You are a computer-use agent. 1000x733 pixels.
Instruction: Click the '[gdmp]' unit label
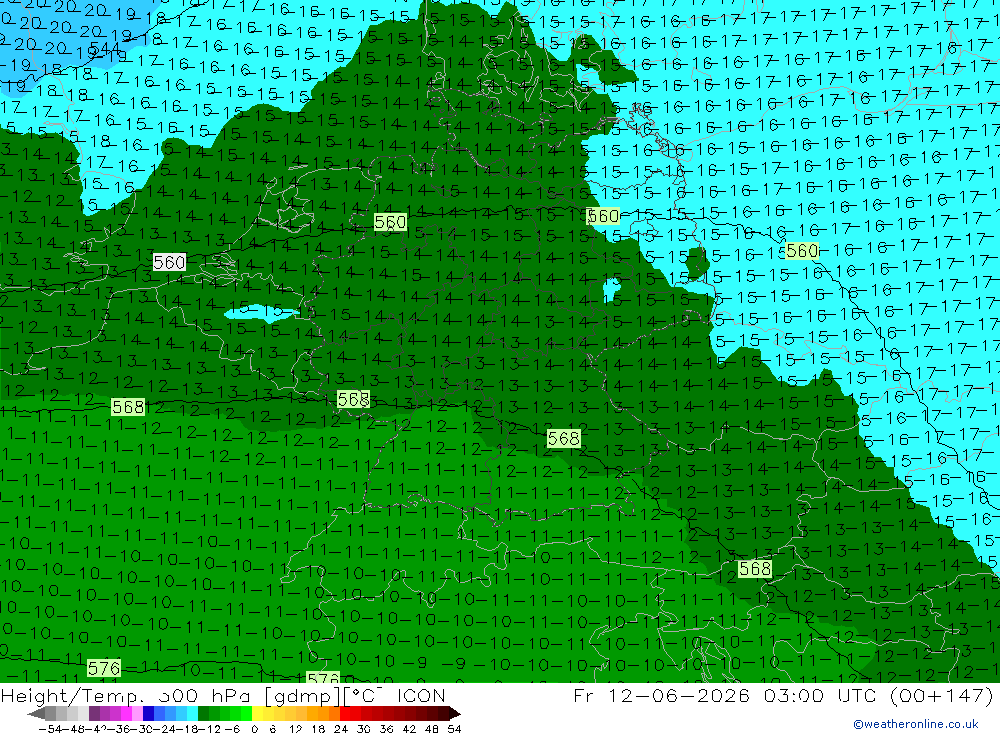(x=300, y=695)
